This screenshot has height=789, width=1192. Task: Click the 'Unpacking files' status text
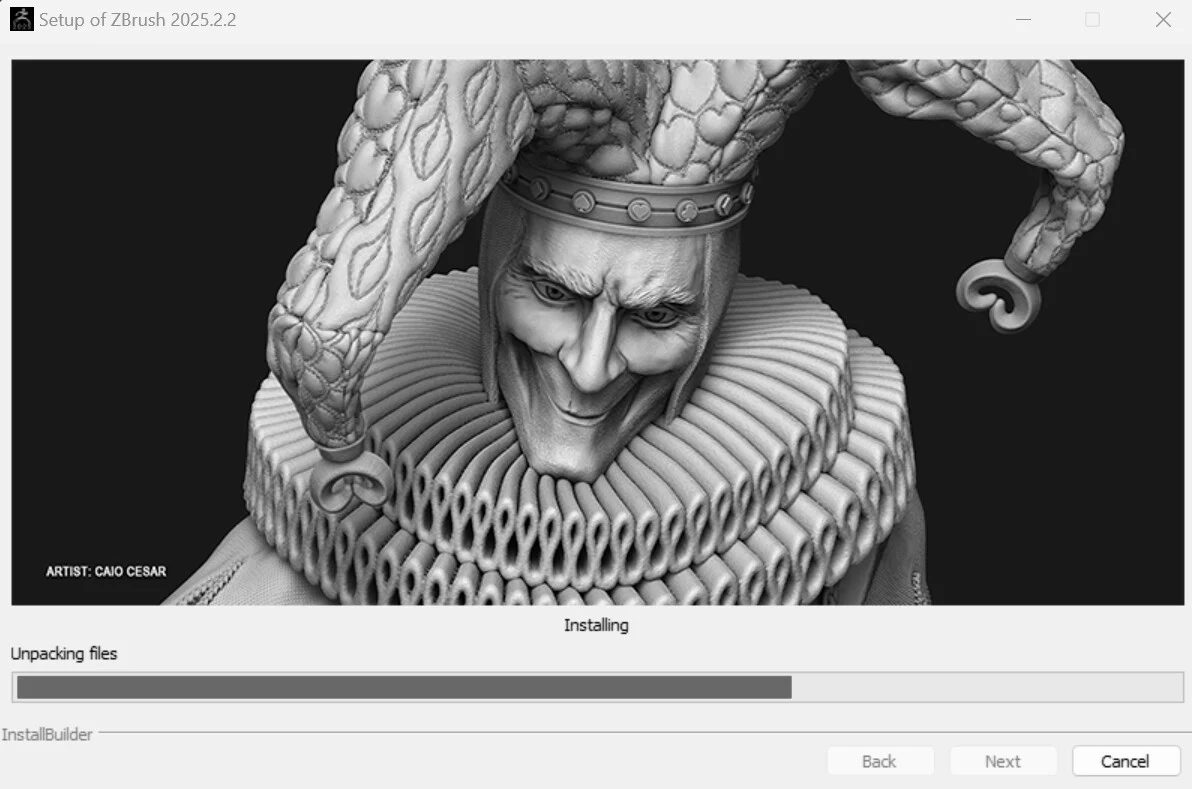[64, 654]
